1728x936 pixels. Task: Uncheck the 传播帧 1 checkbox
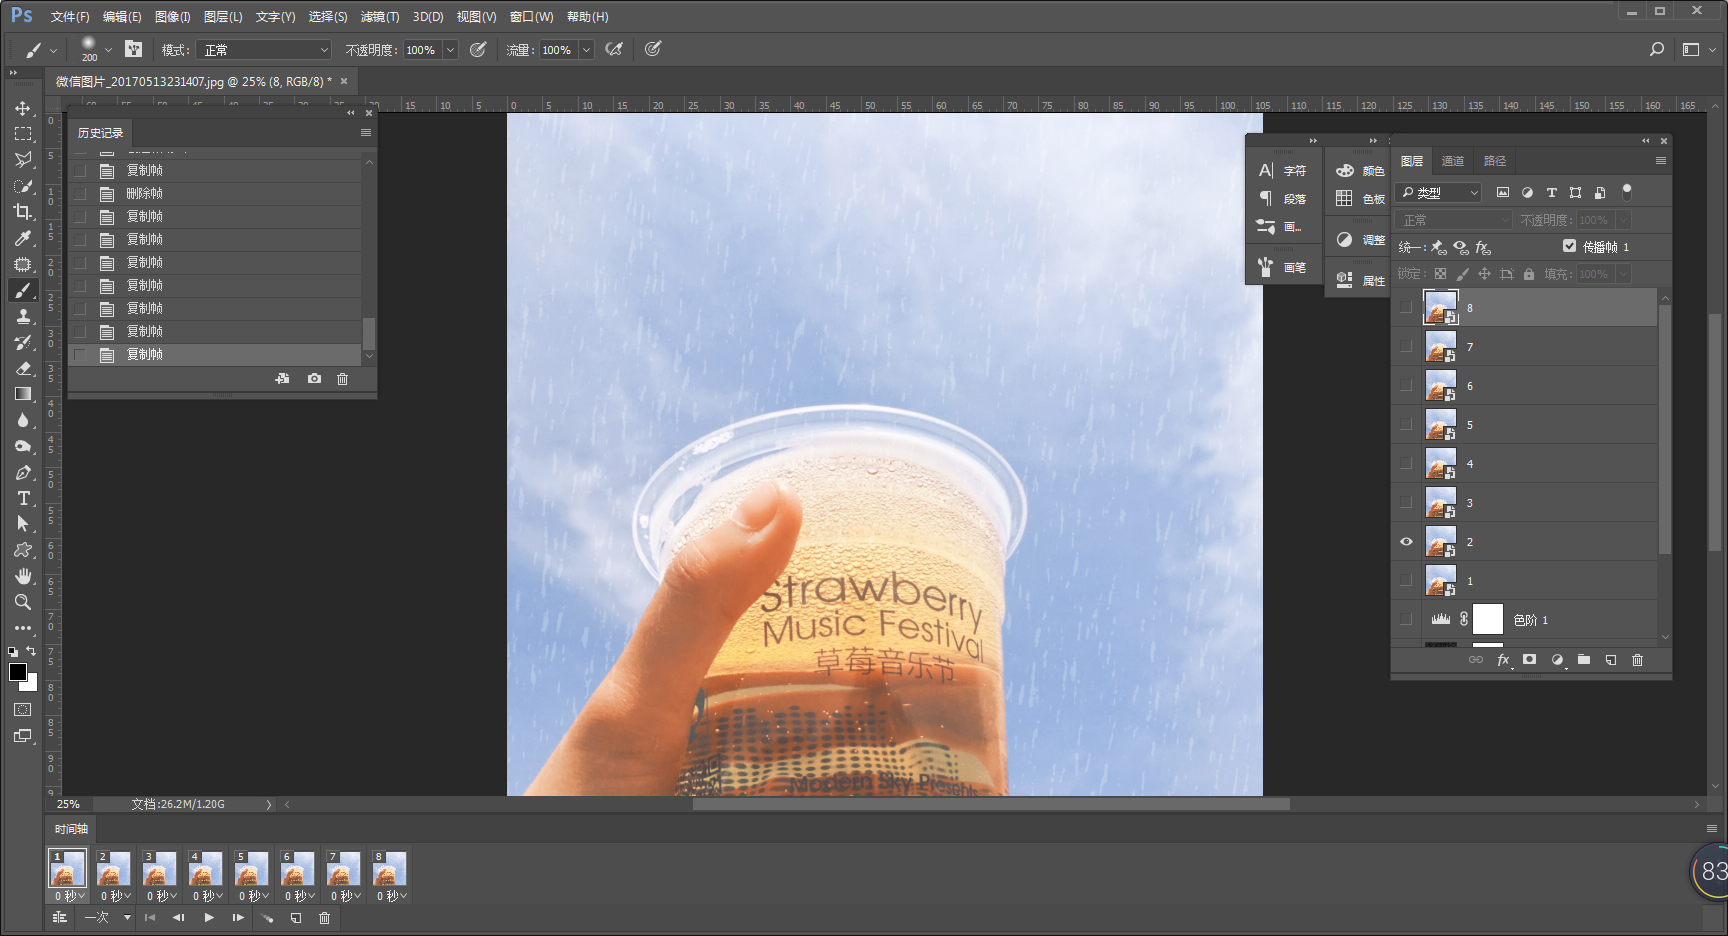point(1569,246)
